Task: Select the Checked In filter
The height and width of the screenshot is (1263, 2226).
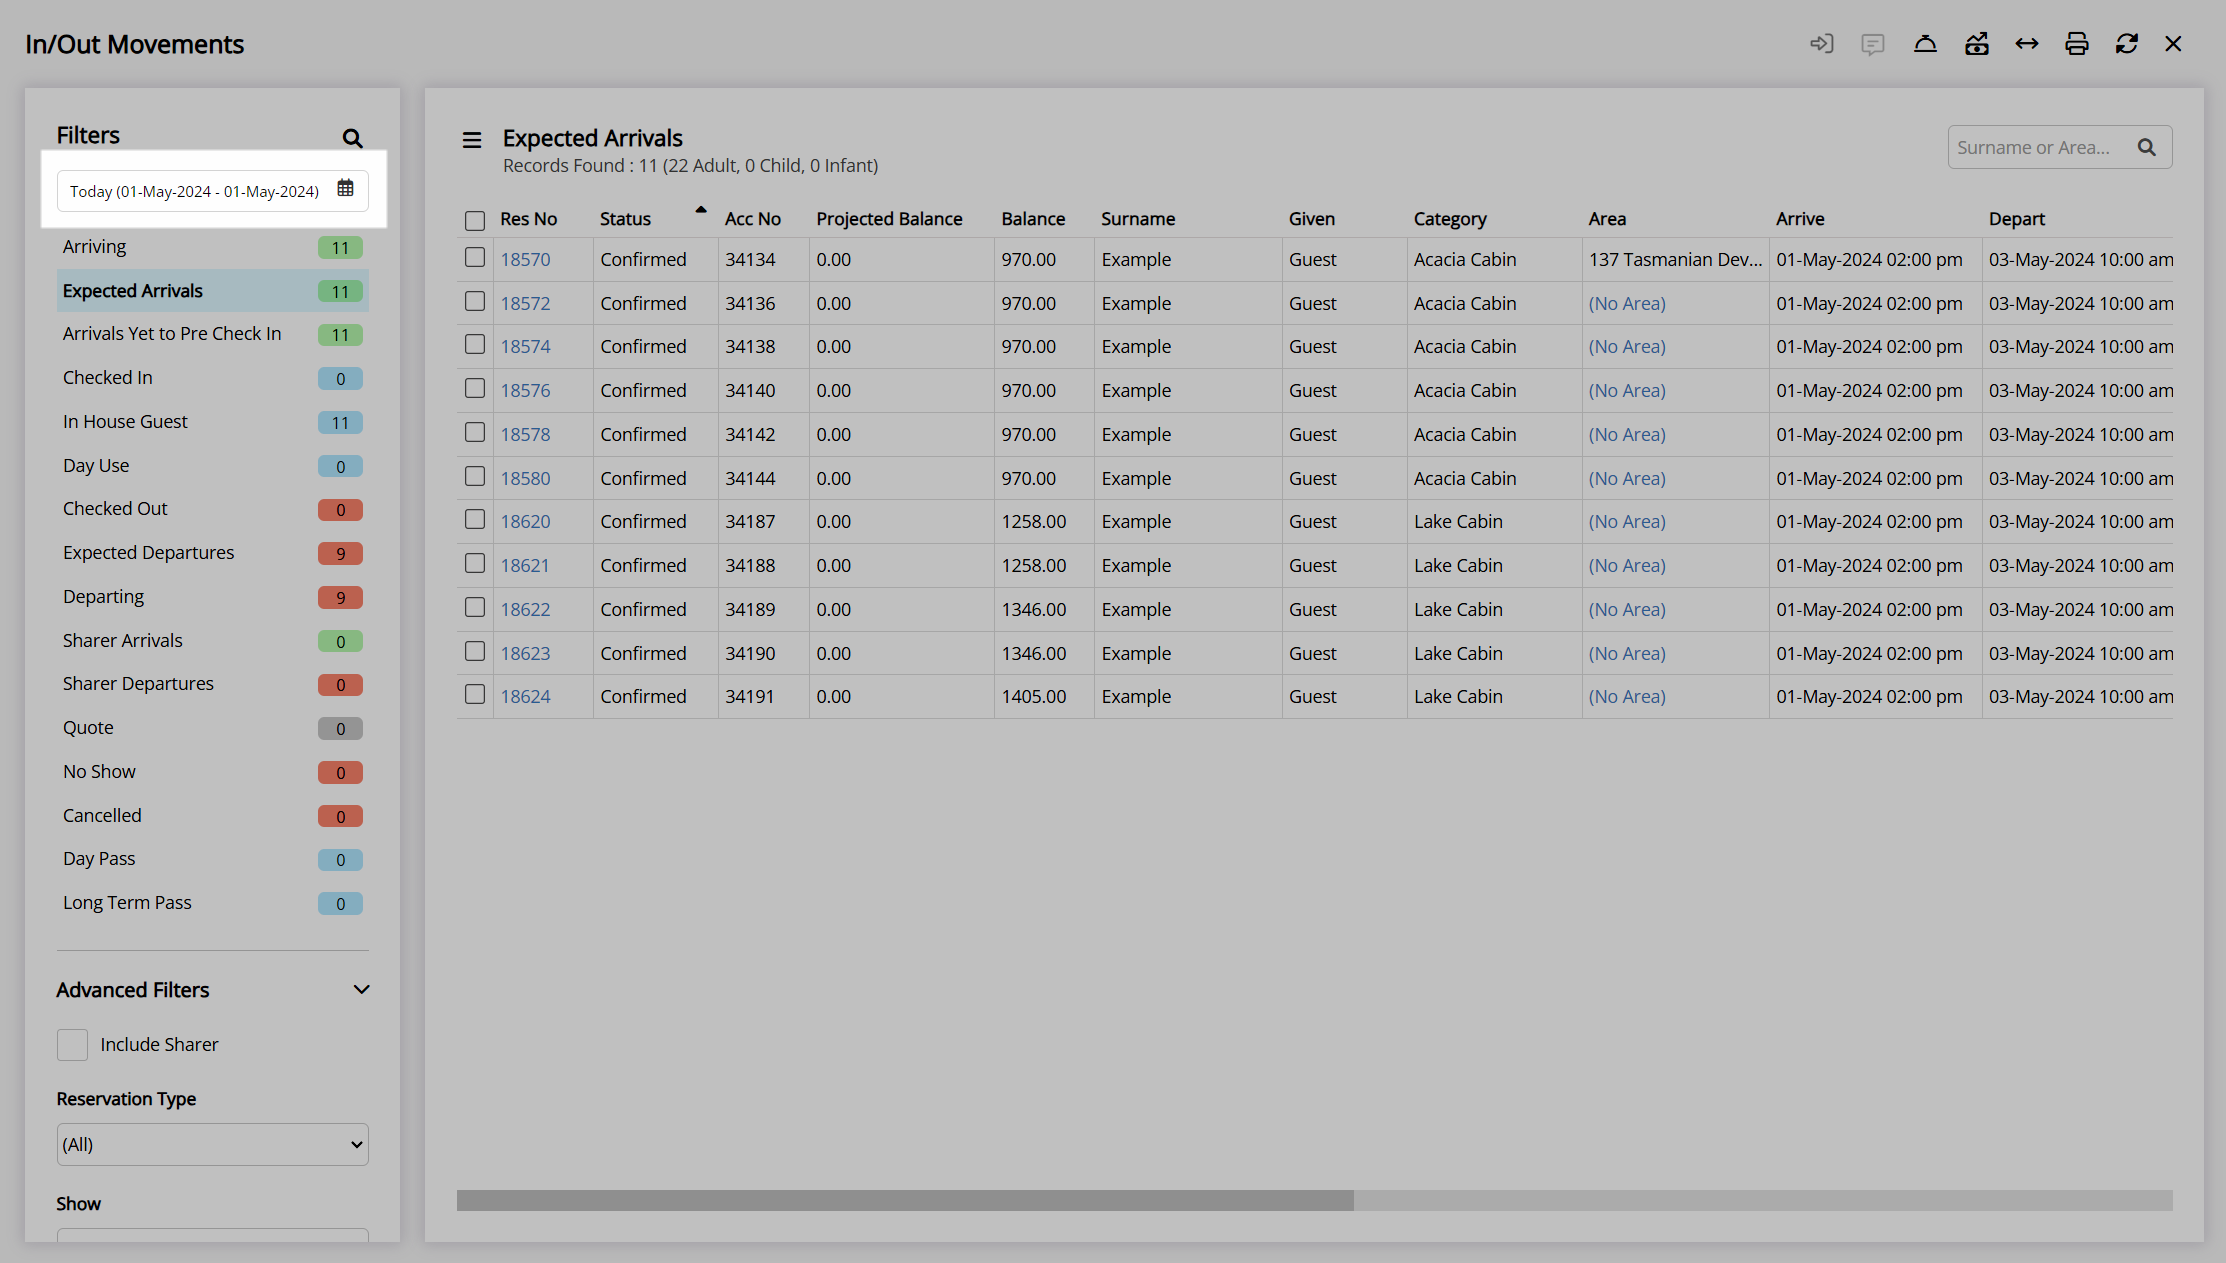Action: point(212,378)
